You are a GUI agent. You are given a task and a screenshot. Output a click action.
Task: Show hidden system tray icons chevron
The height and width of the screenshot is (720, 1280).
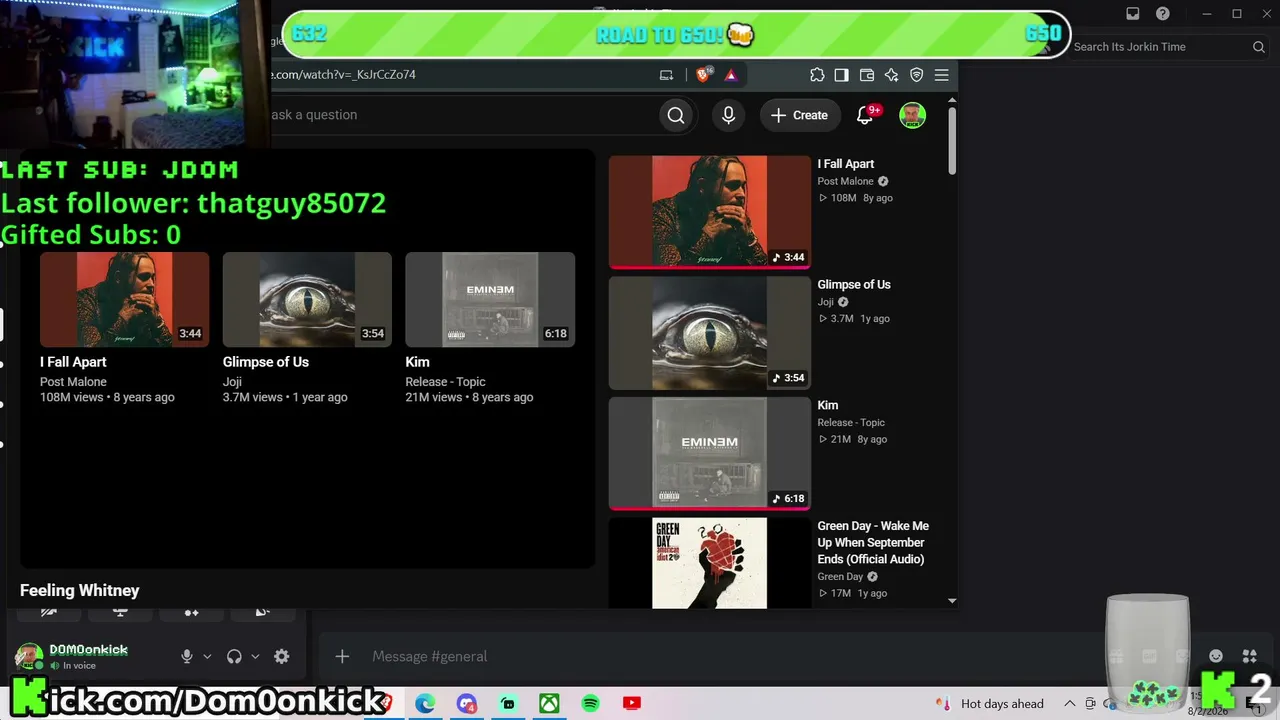tap(1069, 704)
